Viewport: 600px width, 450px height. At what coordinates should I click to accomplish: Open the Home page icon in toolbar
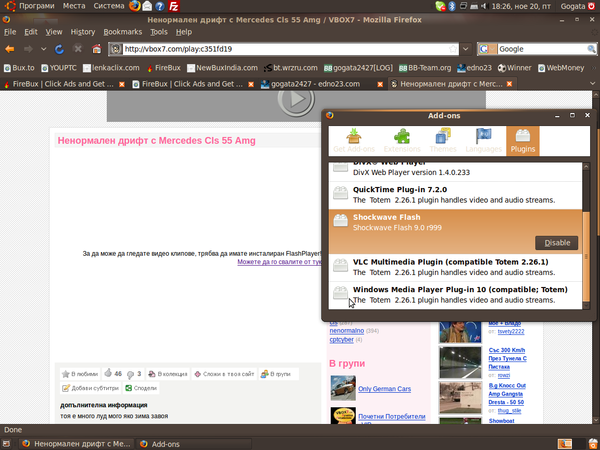[96, 49]
